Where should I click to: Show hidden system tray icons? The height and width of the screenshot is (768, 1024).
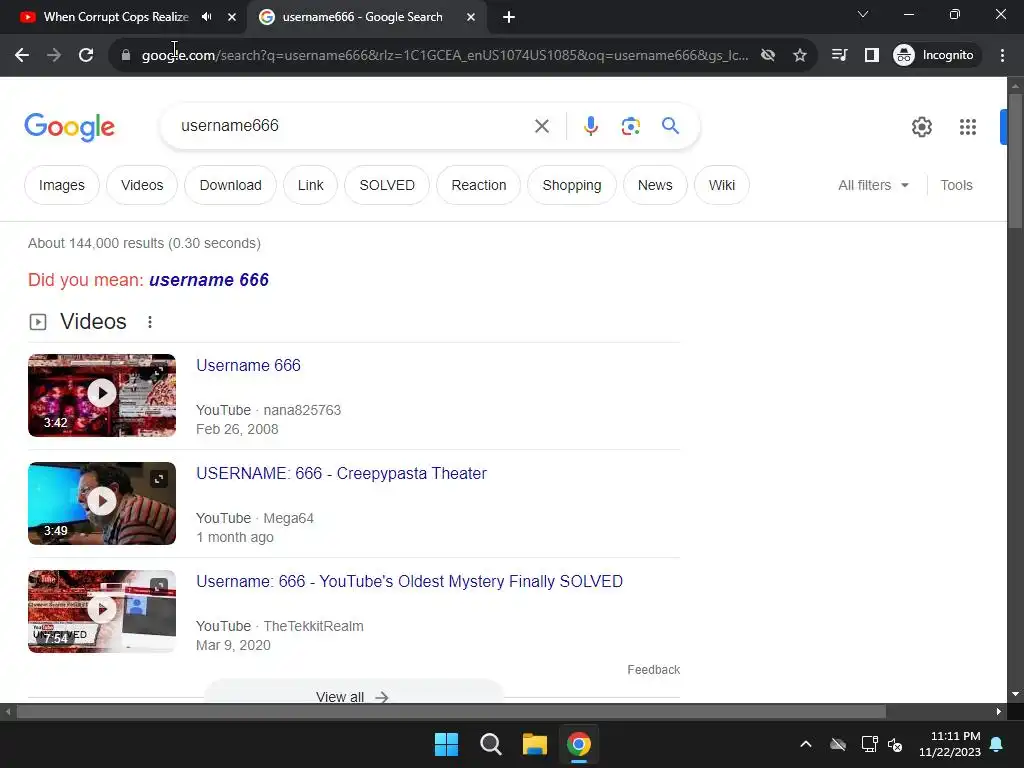click(x=806, y=744)
